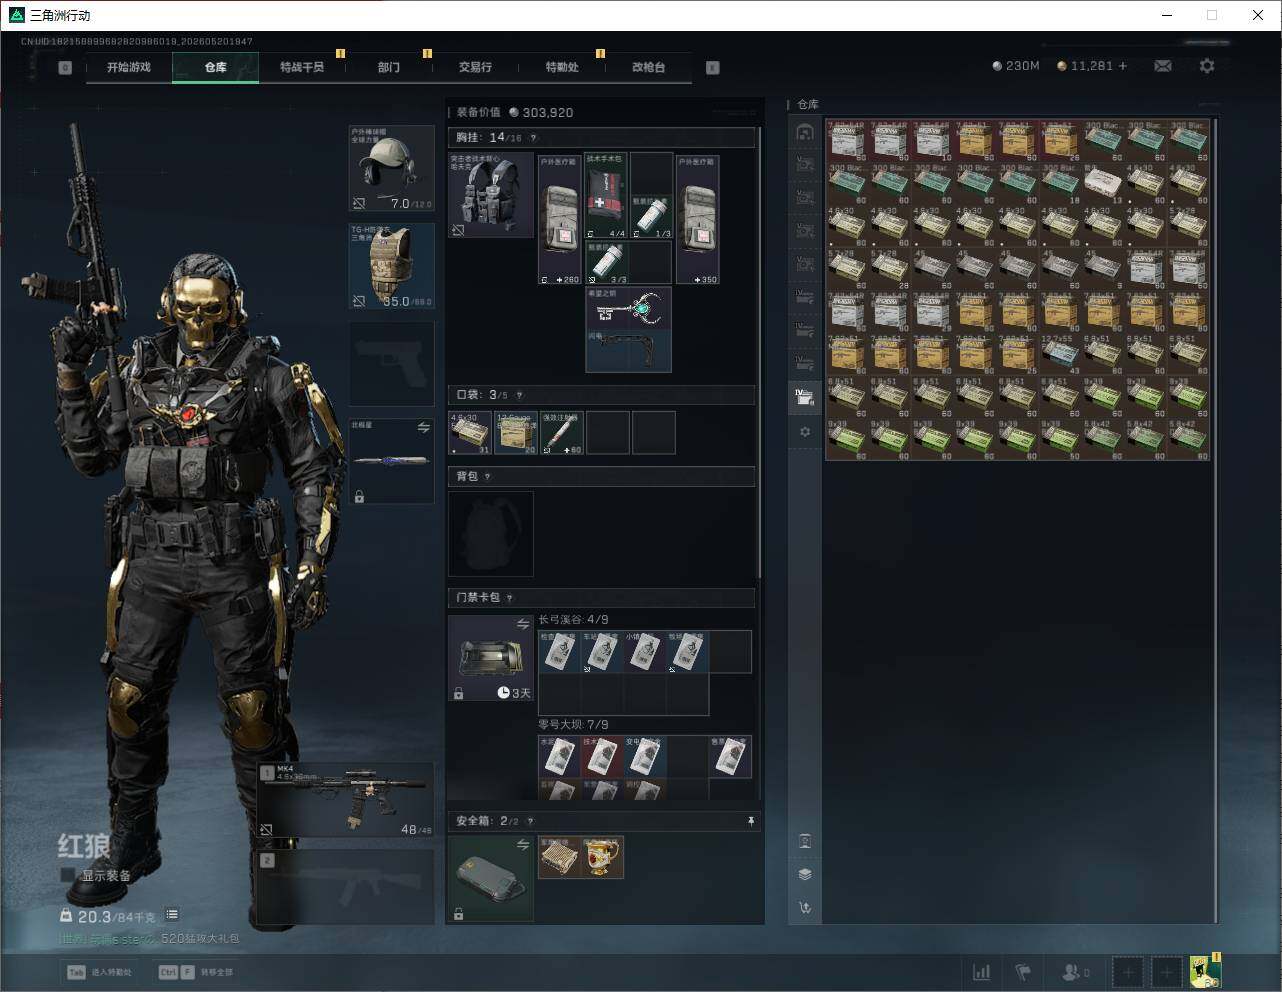Select the secure container case item
Viewport: 1282px width, 992px height.
(490, 878)
